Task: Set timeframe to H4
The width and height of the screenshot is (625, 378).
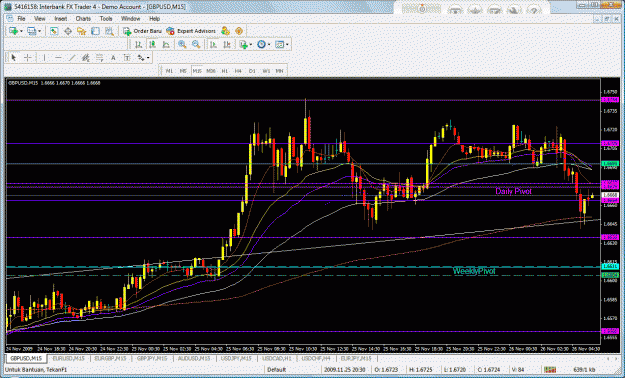Action: 238,71
